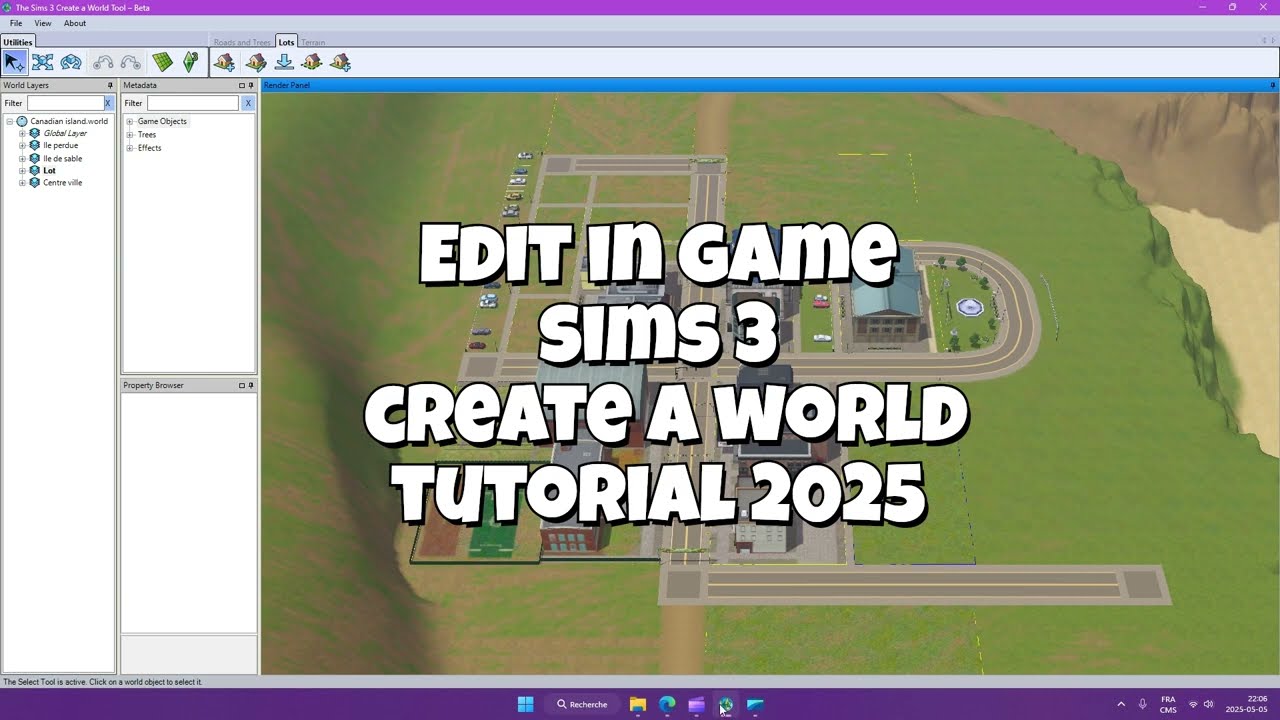Click the greyed Redo arrow icon
1280x720 pixels.
click(131, 62)
